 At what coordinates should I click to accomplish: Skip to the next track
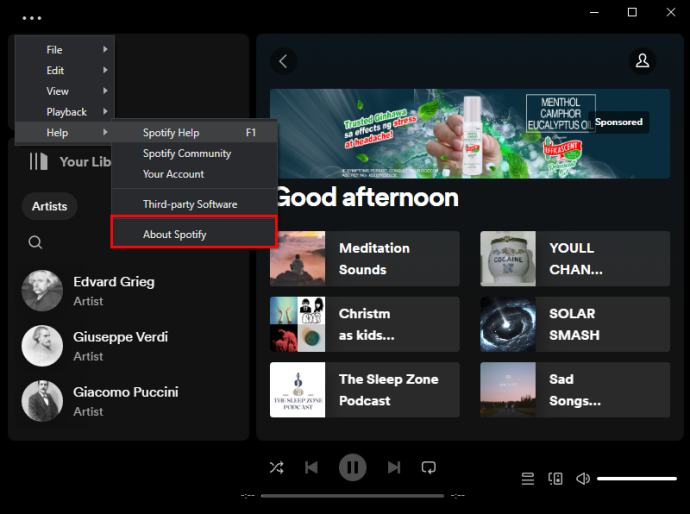point(394,467)
